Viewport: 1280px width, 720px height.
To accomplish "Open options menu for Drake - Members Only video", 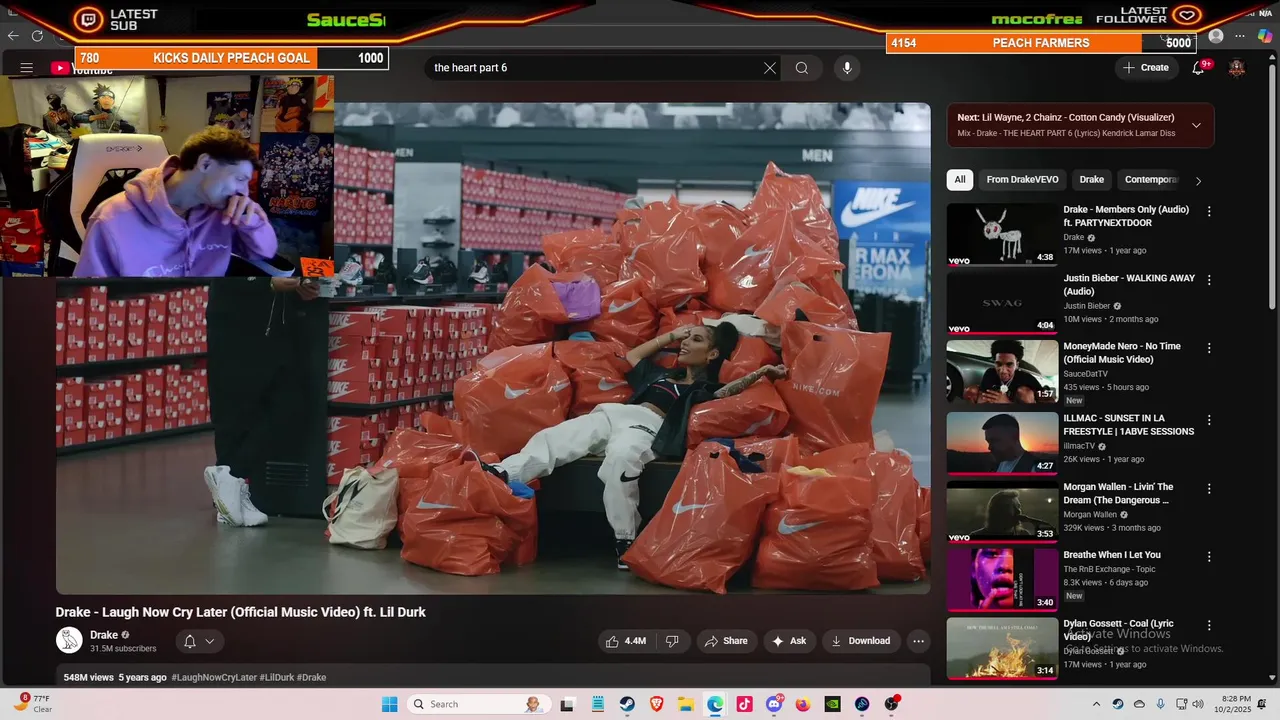I will pyautogui.click(x=1209, y=212).
